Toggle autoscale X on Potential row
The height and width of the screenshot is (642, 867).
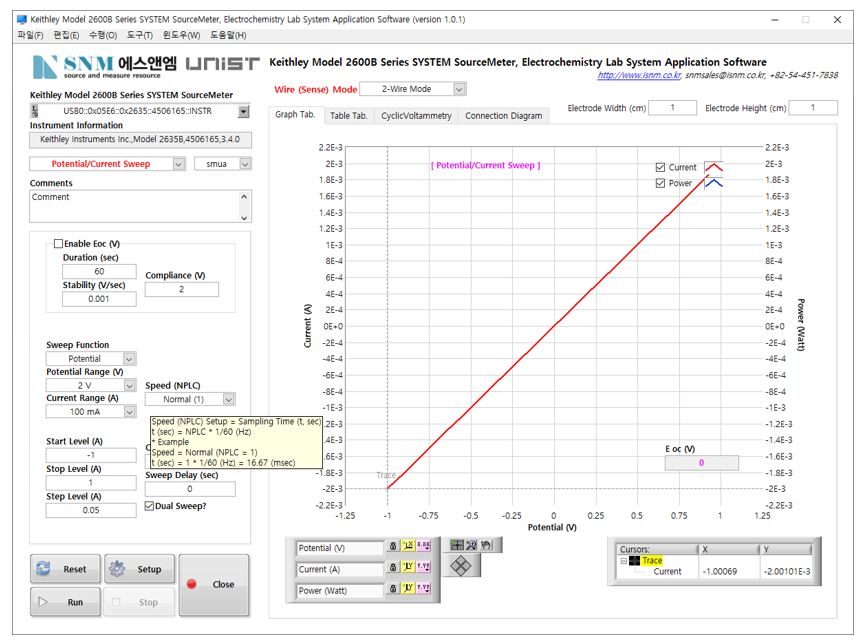(409, 548)
